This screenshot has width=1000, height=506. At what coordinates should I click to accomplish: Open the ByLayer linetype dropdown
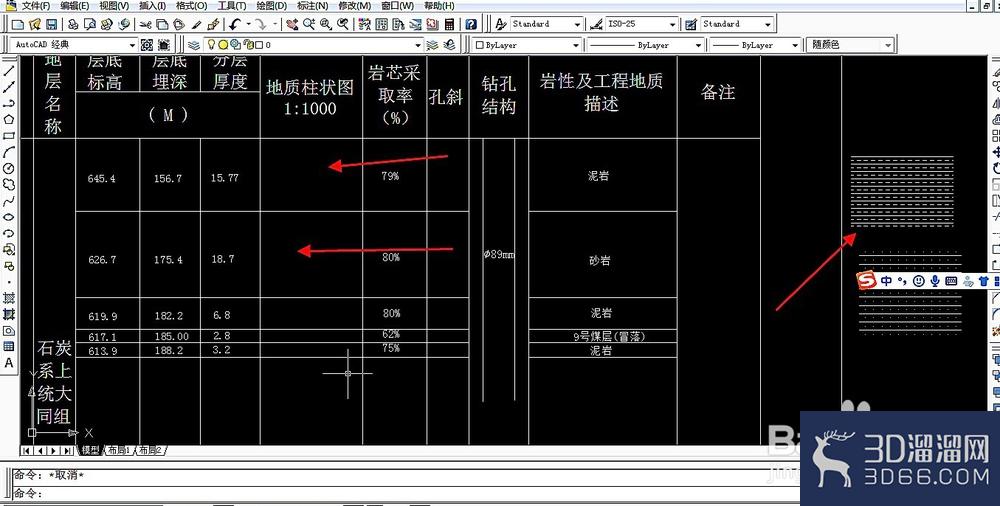(x=698, y=45)
